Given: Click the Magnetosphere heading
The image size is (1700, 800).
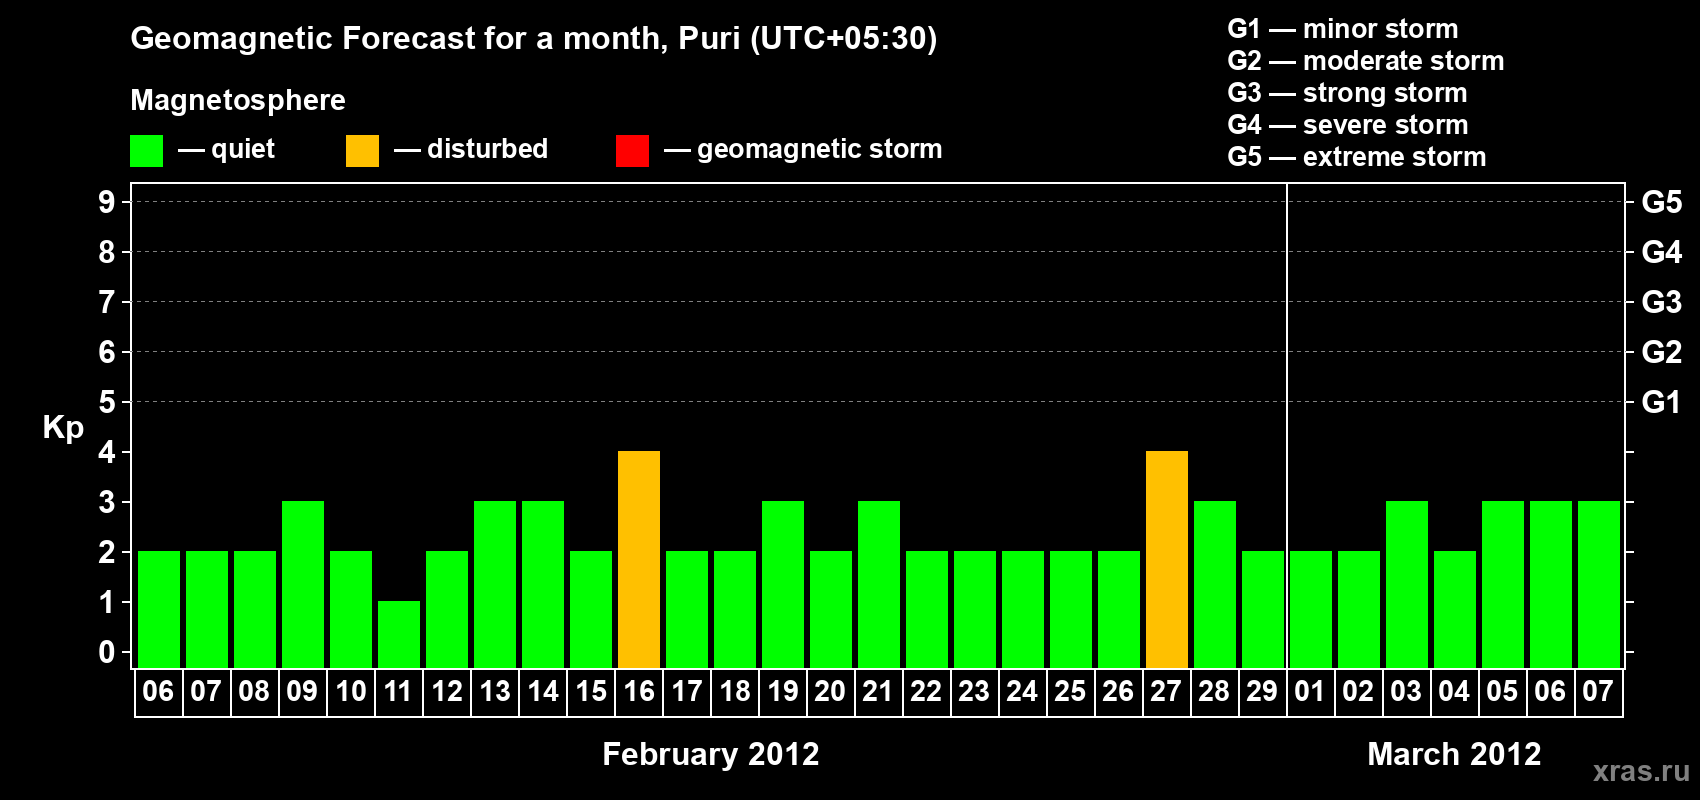Looking at the screenshot, I should (x=238, y=100).
